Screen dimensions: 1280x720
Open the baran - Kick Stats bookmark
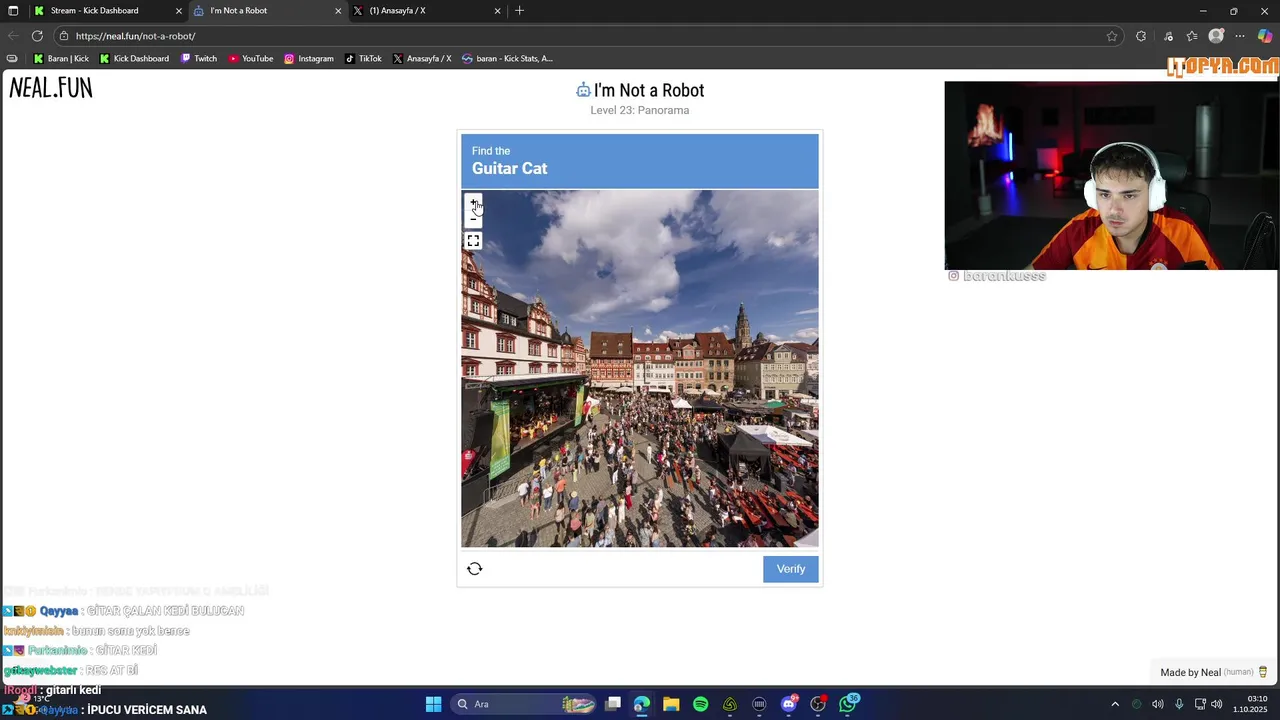[507, 59]
